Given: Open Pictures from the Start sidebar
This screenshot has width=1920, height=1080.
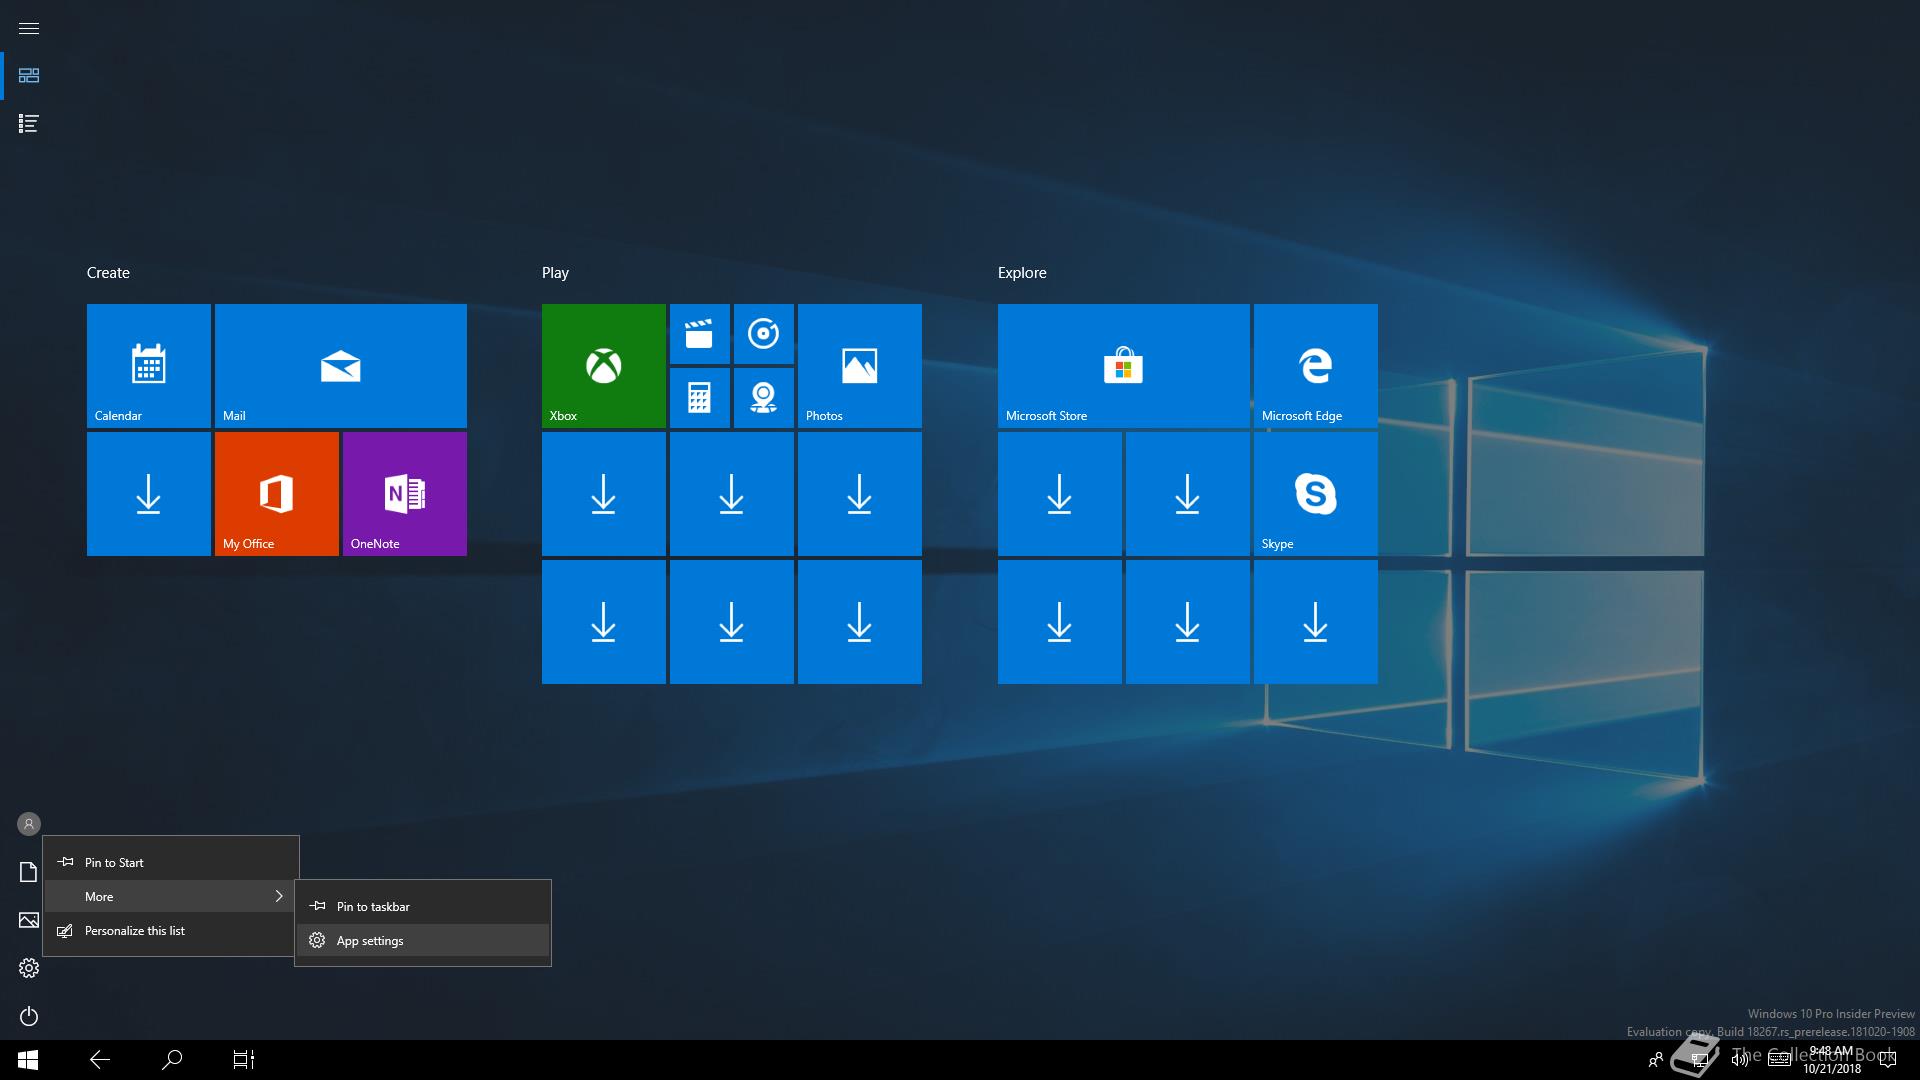Looking at the screenshot, I should pos(29,920).
